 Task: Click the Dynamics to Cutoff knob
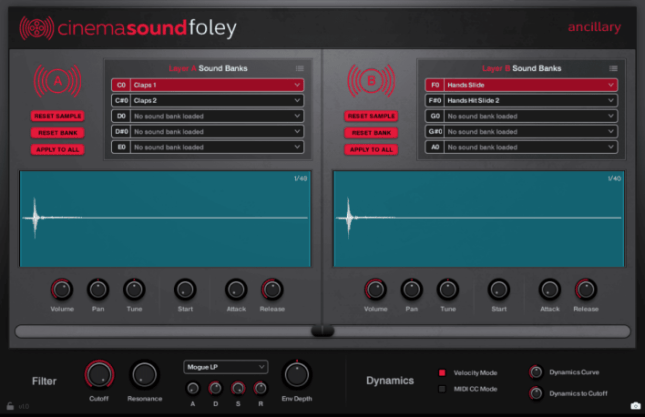click(x=536, y=394)
